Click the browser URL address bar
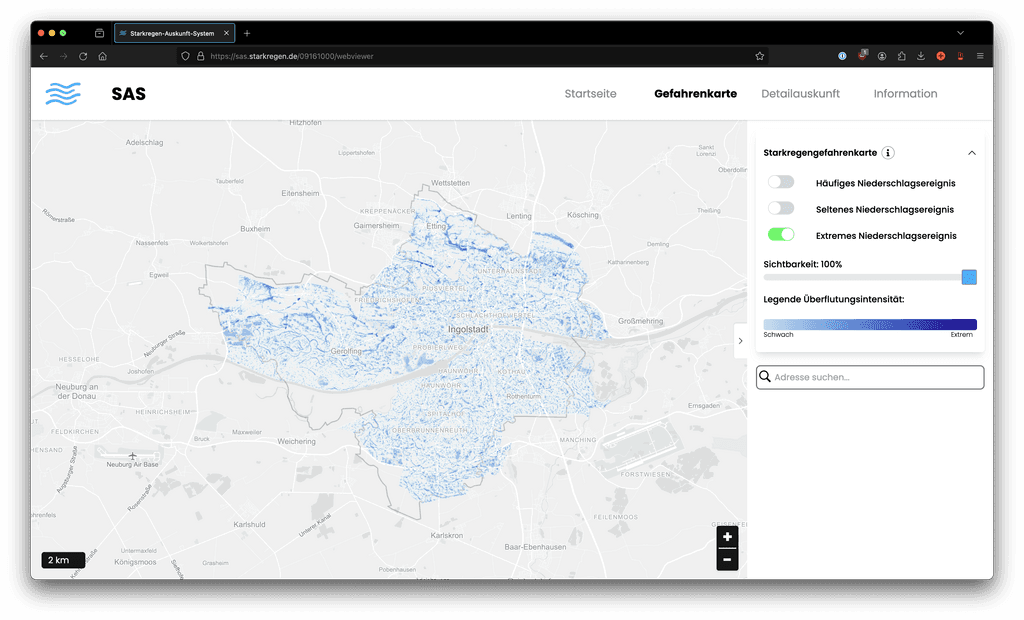Screen dimensions: 1024x620 click(x=472, y=56)
